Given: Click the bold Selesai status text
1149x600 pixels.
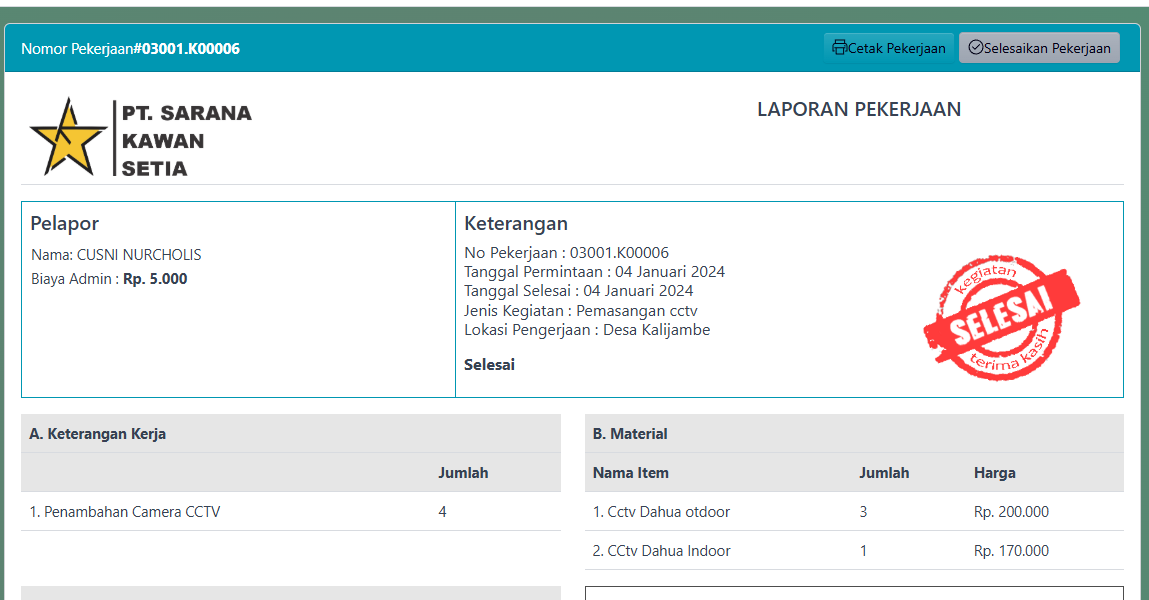Looking at the screenshot, I should [489, 365].
